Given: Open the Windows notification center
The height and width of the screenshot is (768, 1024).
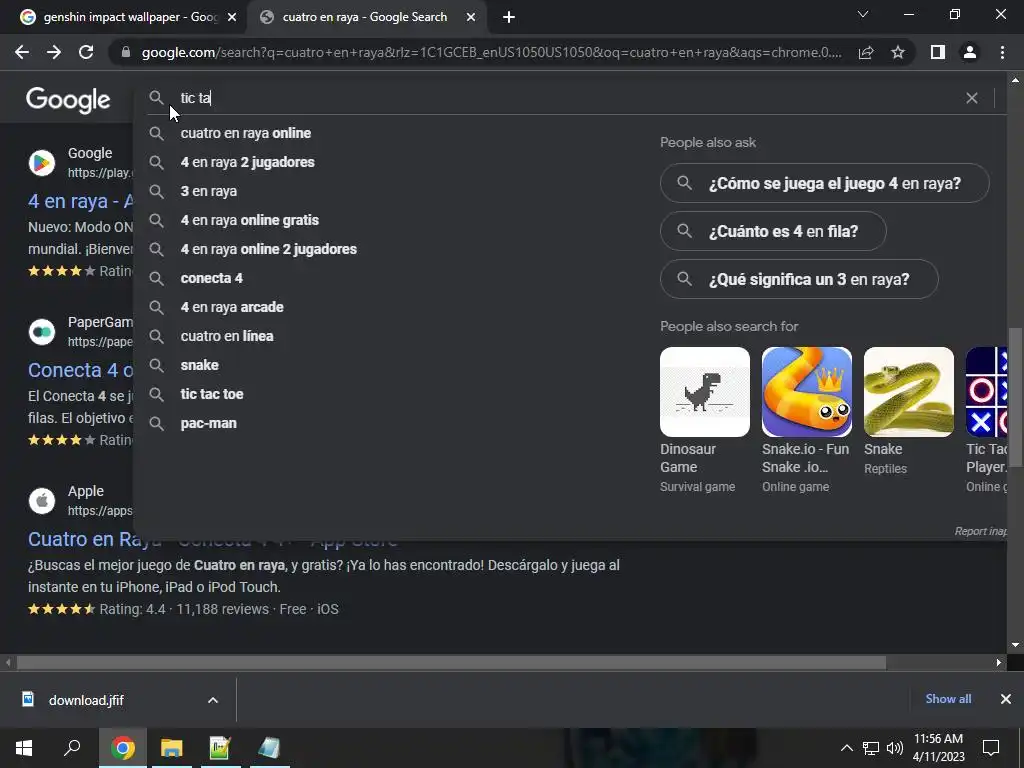Looking at the screenshot, I should point(991,748).
